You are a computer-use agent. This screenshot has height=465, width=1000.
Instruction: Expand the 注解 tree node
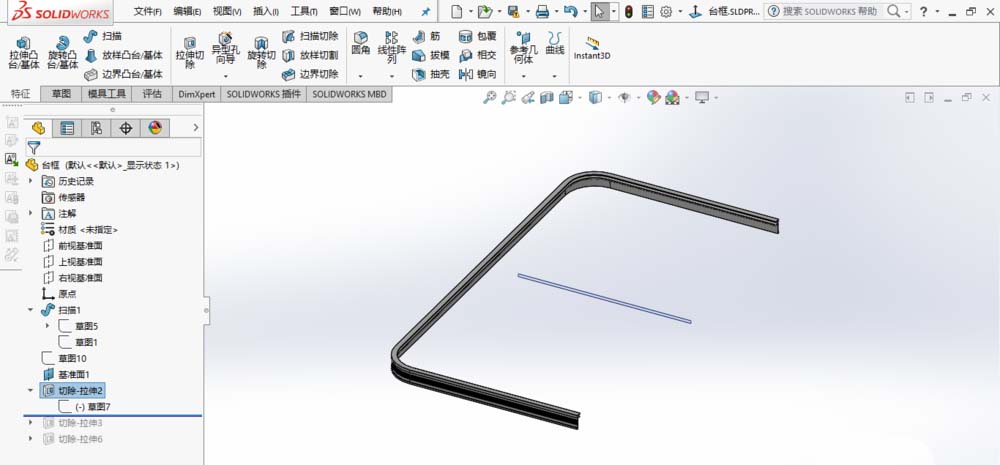[x=31, y=213]
